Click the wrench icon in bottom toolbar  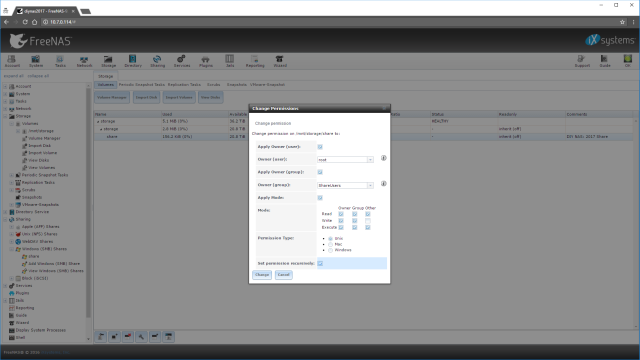pos(141,337)
